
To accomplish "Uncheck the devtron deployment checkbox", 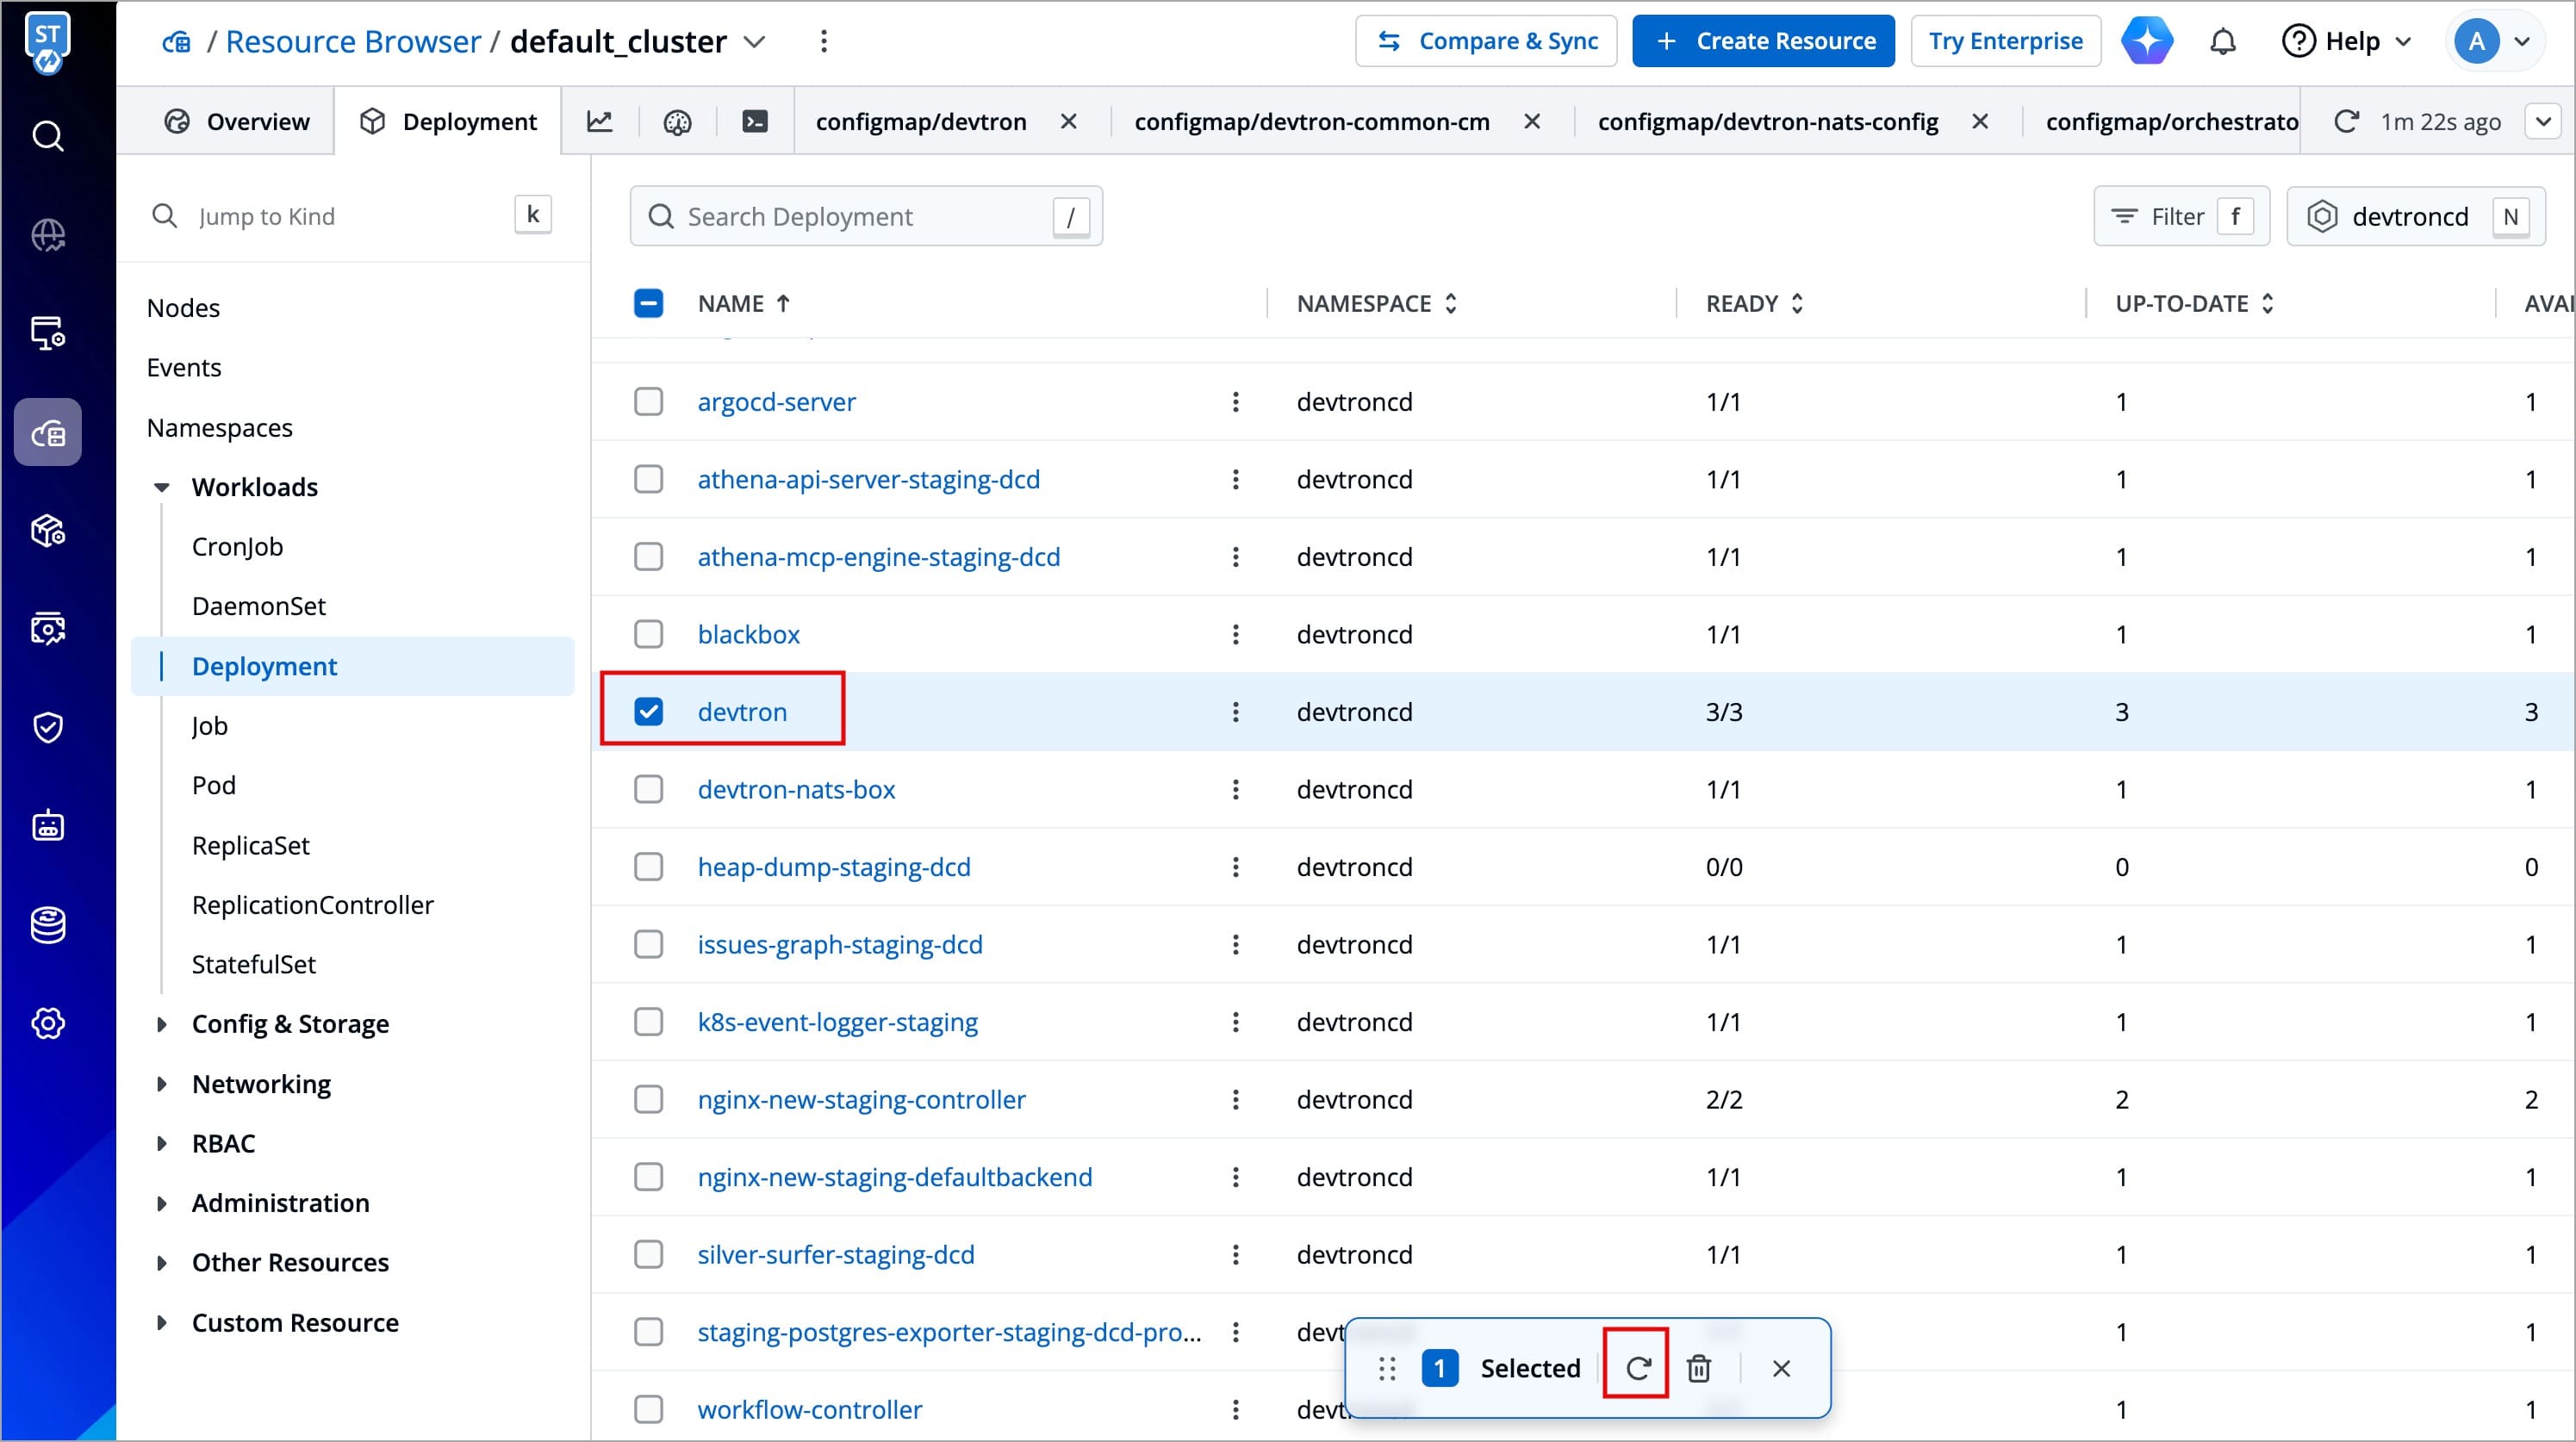I will click(x=648, y=711).
